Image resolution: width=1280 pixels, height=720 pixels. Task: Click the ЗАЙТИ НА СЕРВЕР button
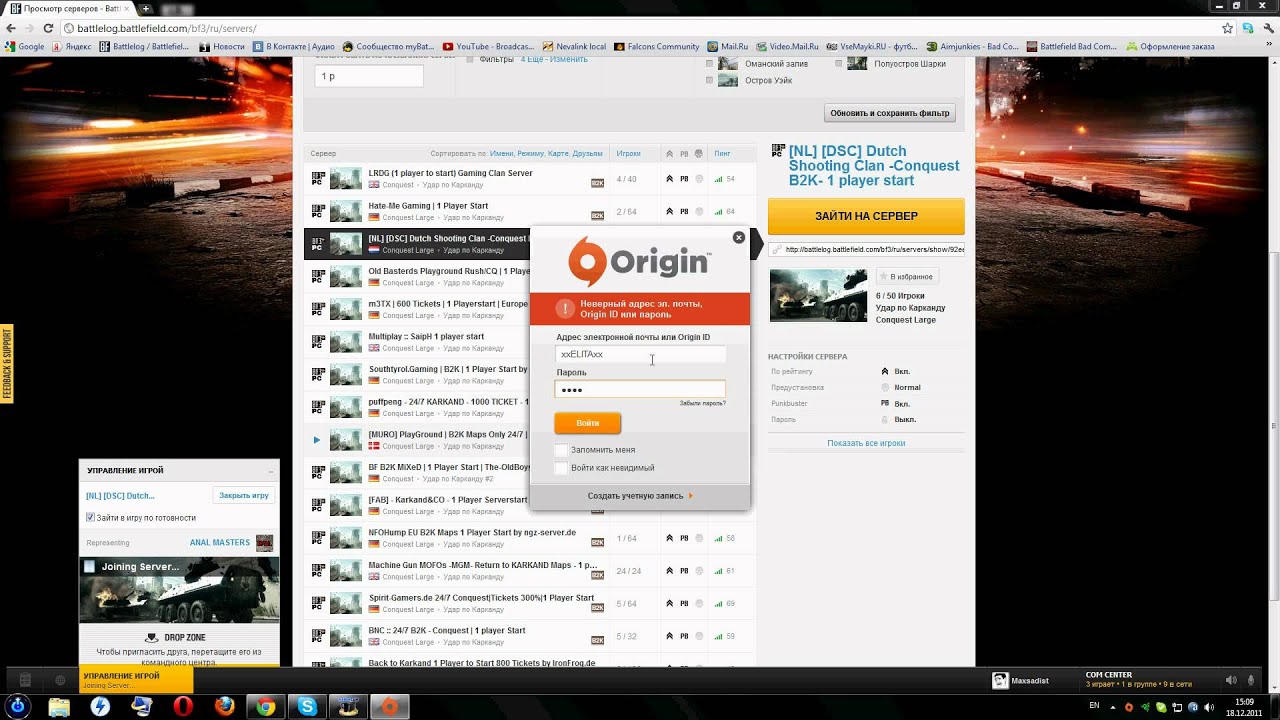point(866,216)
